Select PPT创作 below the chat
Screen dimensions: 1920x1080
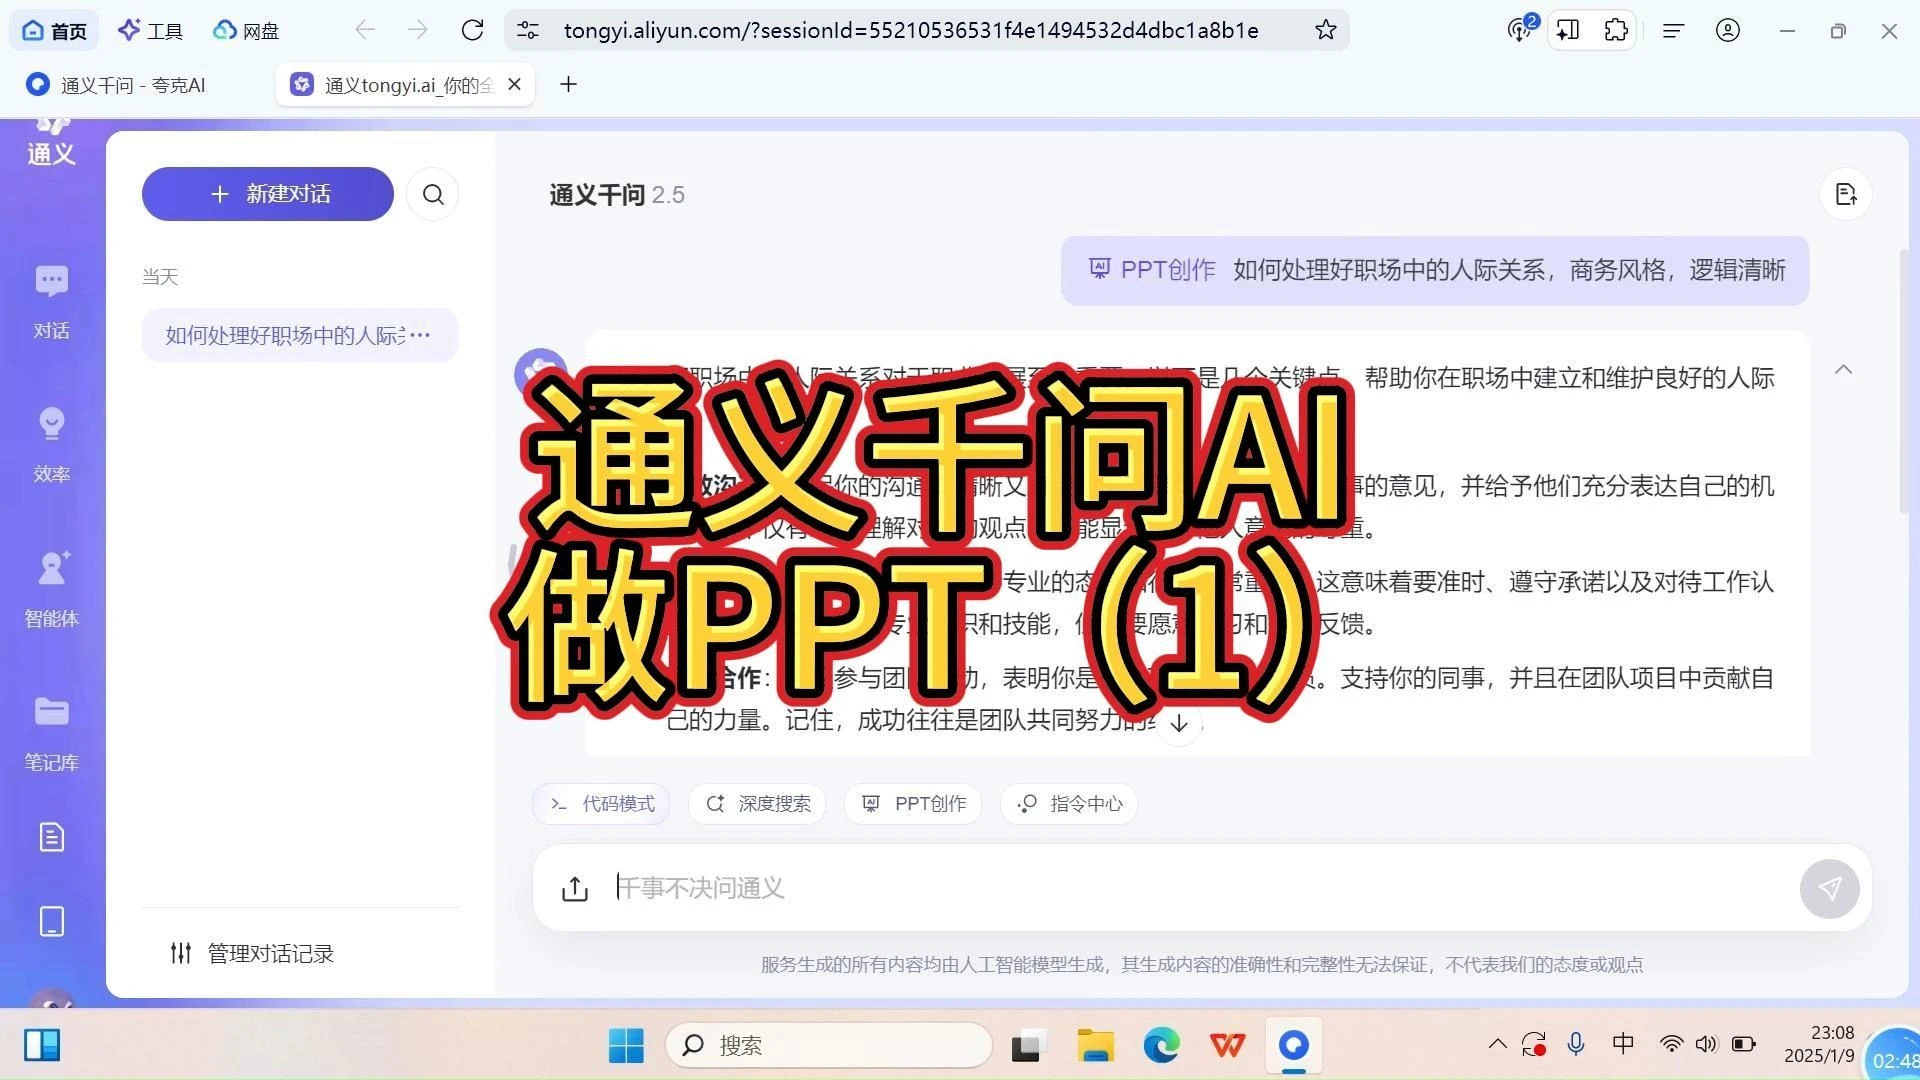click(x=913, y=804)
